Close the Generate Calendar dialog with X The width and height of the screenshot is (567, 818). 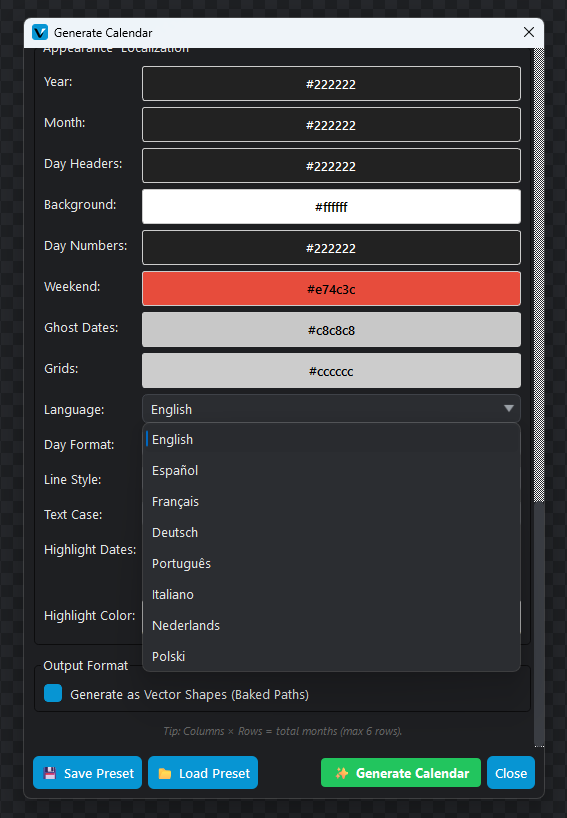[x=528, y=32]
